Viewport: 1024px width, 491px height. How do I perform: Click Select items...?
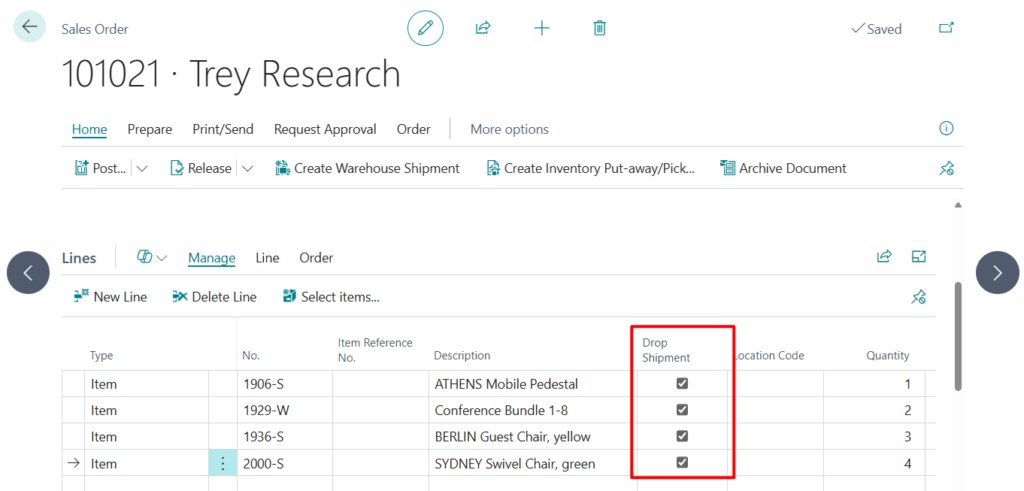[x=330, y=297]
